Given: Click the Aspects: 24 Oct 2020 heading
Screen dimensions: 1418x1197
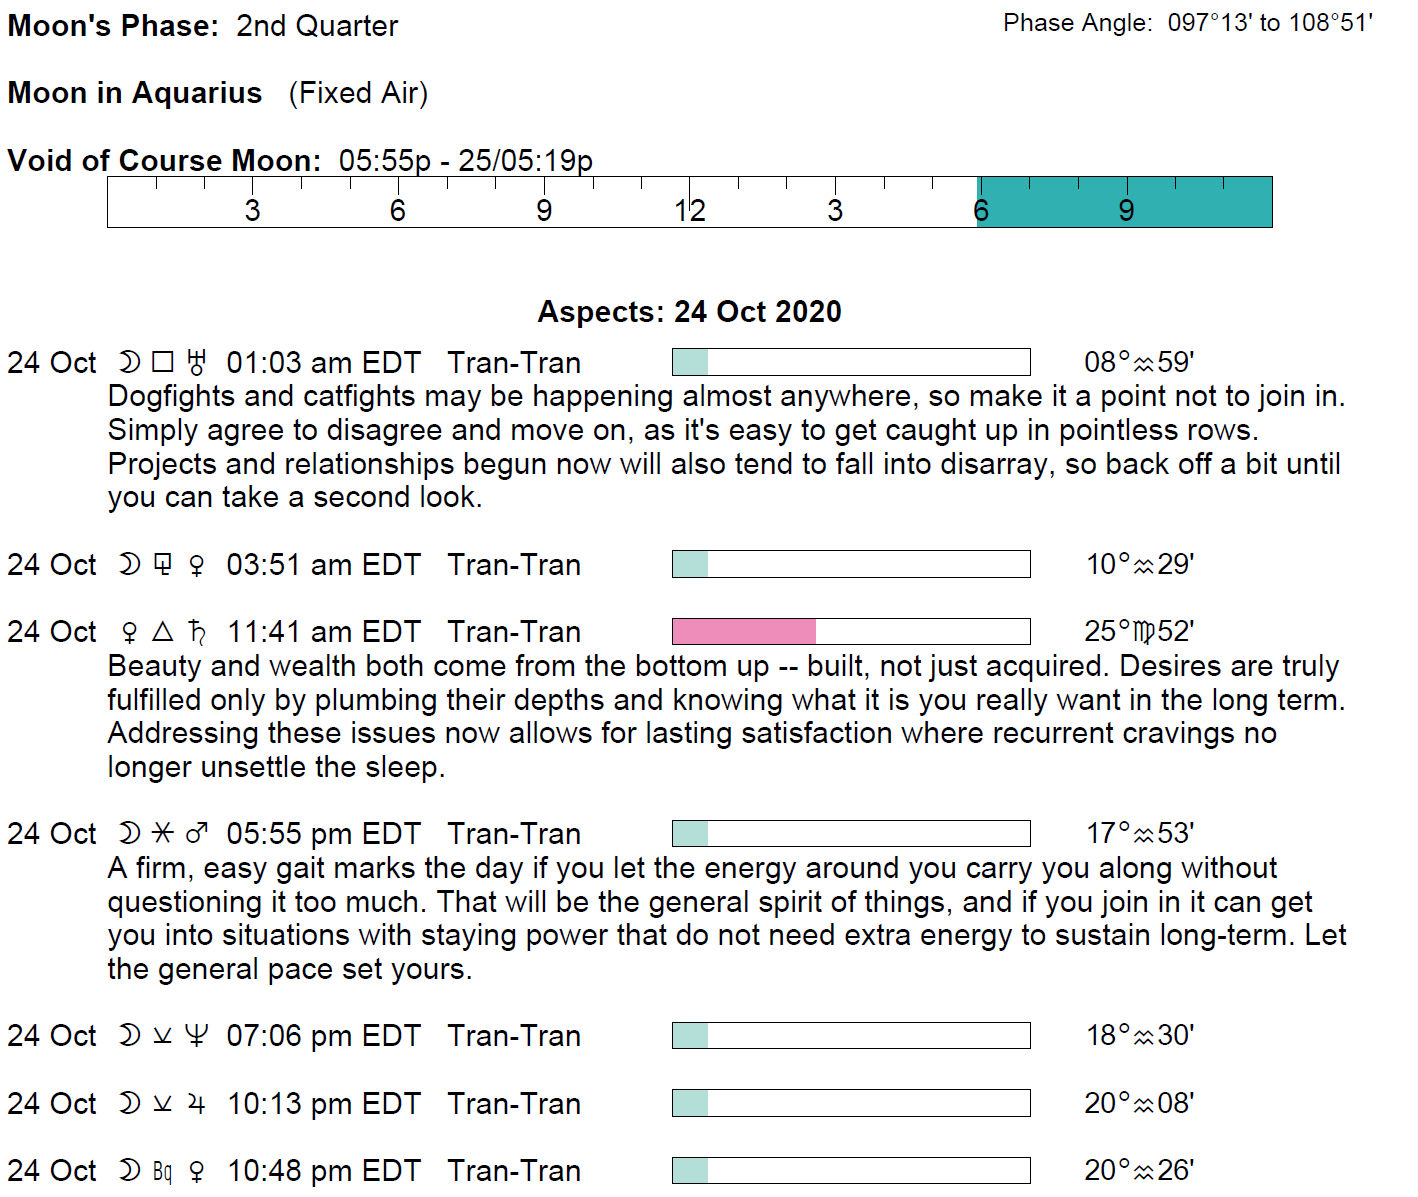Looking at the screenshot, I should (689, 312).
